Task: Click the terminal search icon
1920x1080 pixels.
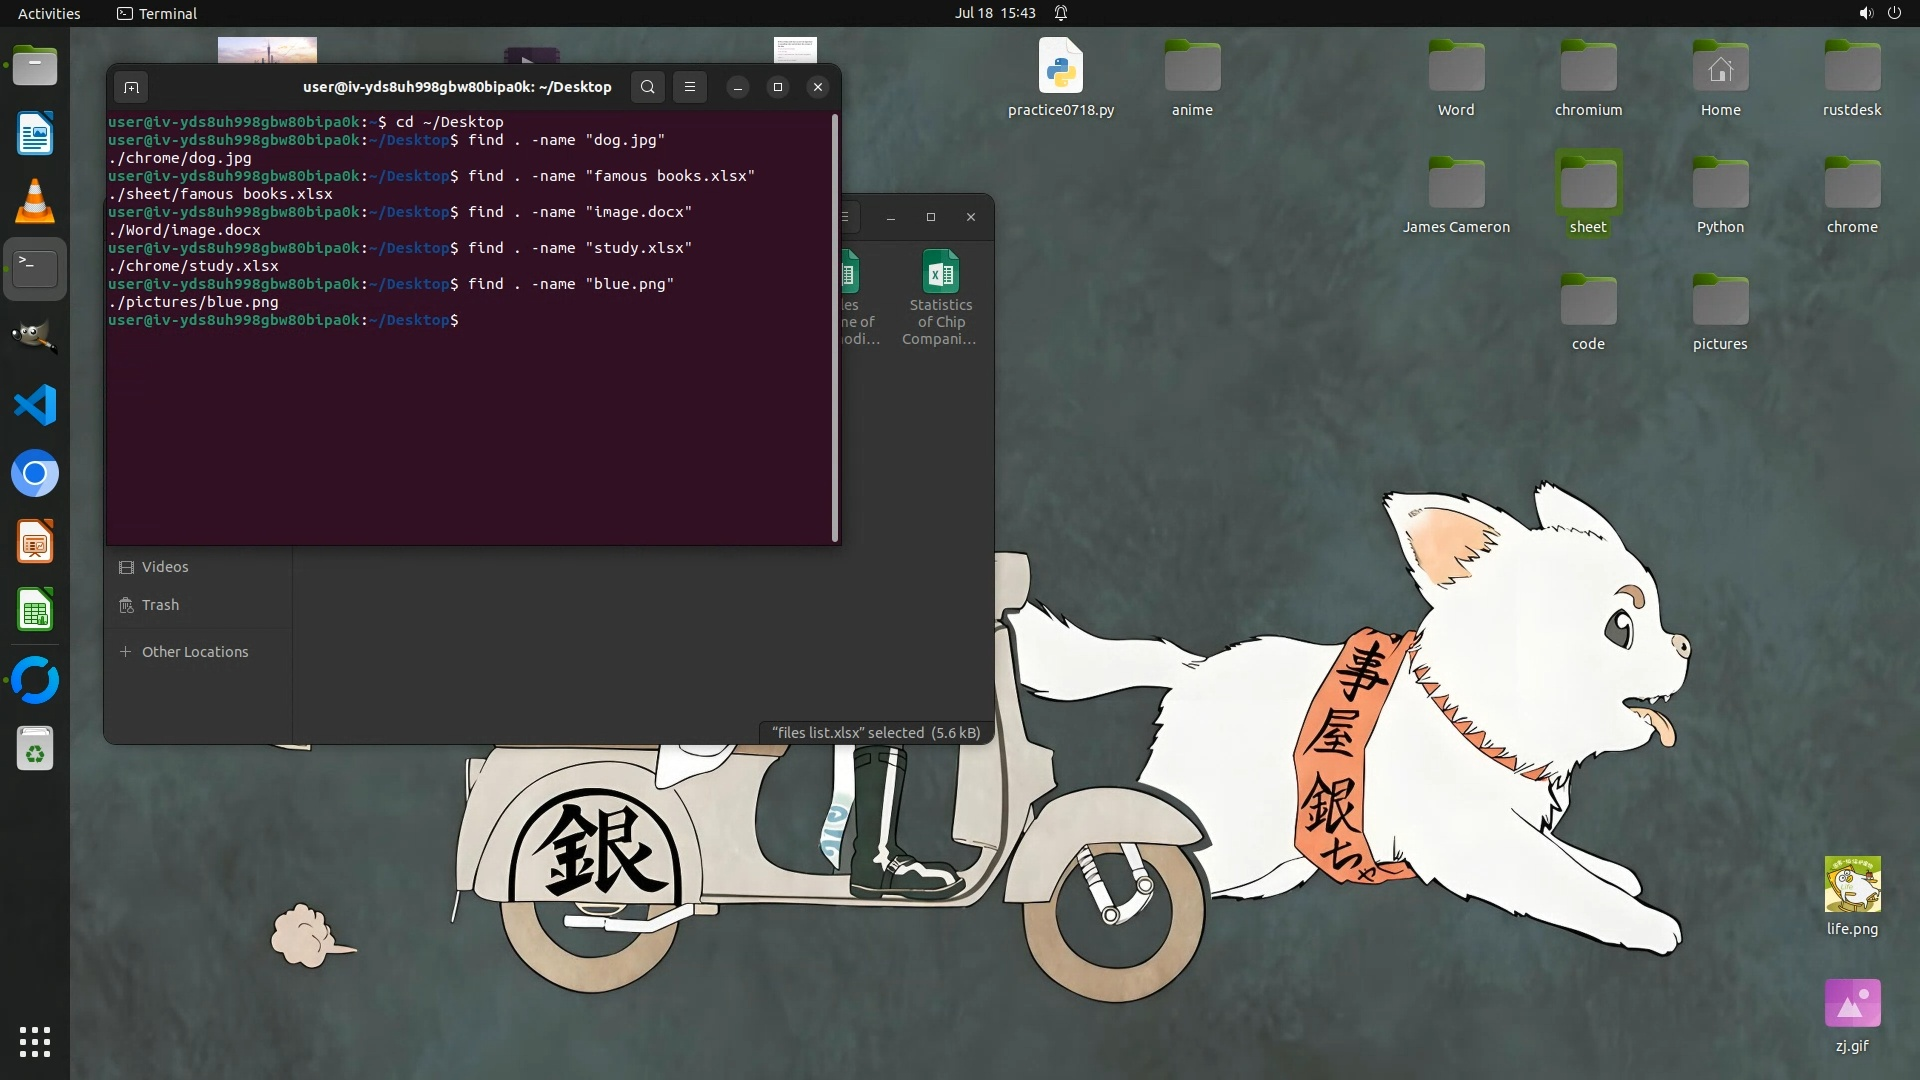Action: (x=648, y=88)
